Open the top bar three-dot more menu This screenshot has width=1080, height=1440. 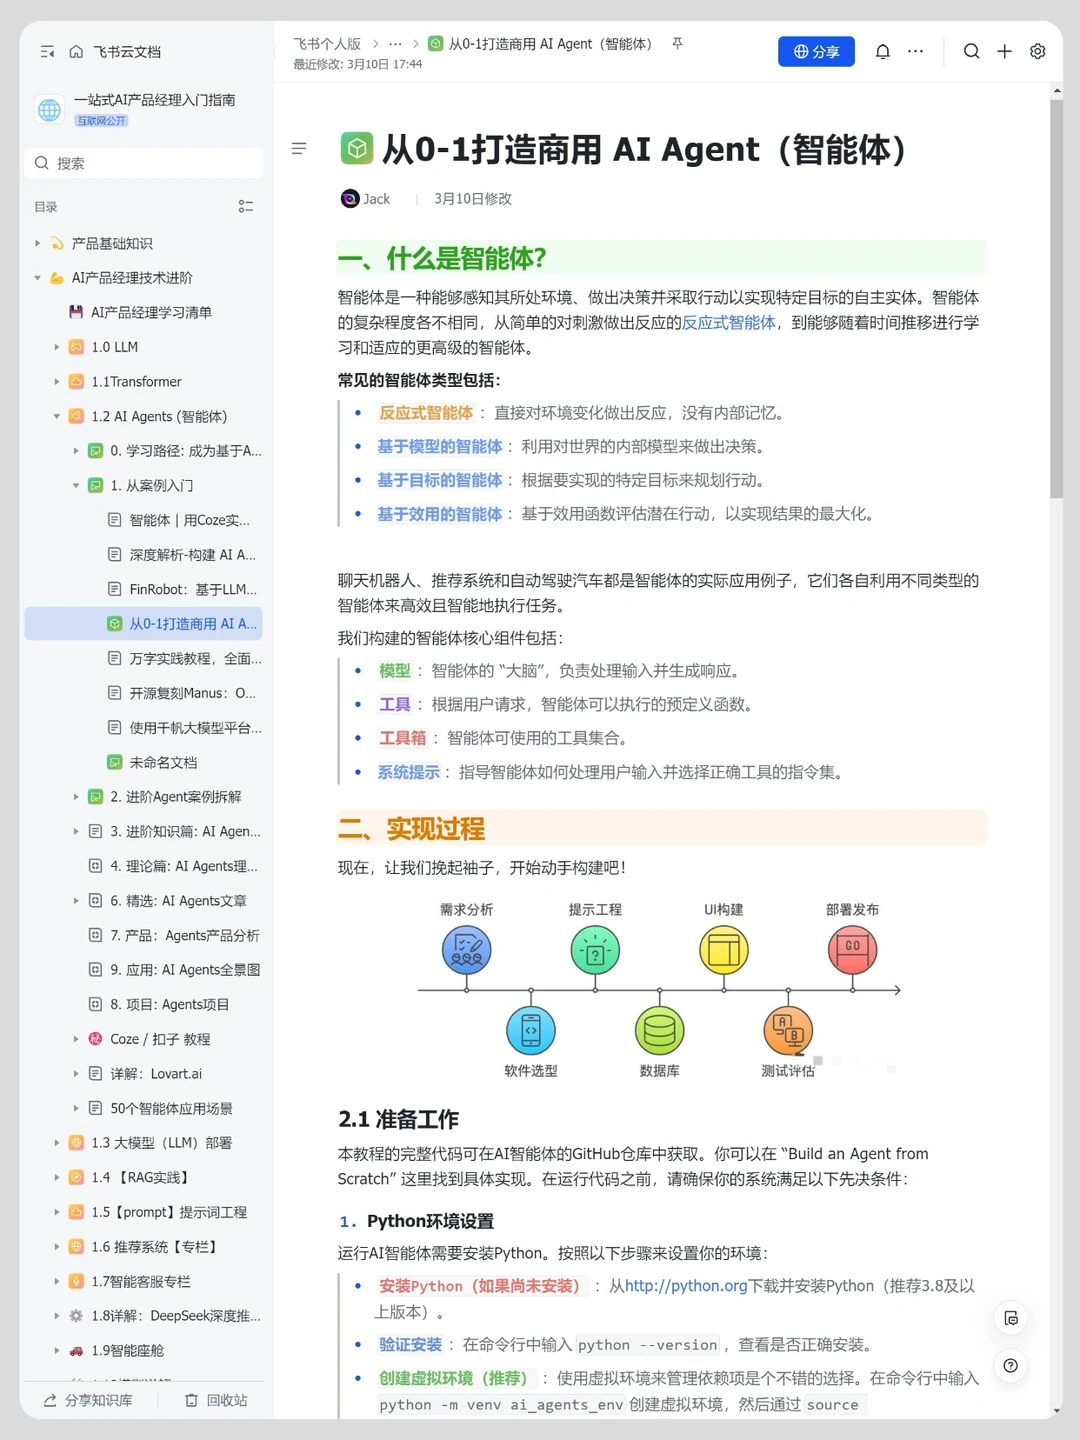(x=915, y=51)
